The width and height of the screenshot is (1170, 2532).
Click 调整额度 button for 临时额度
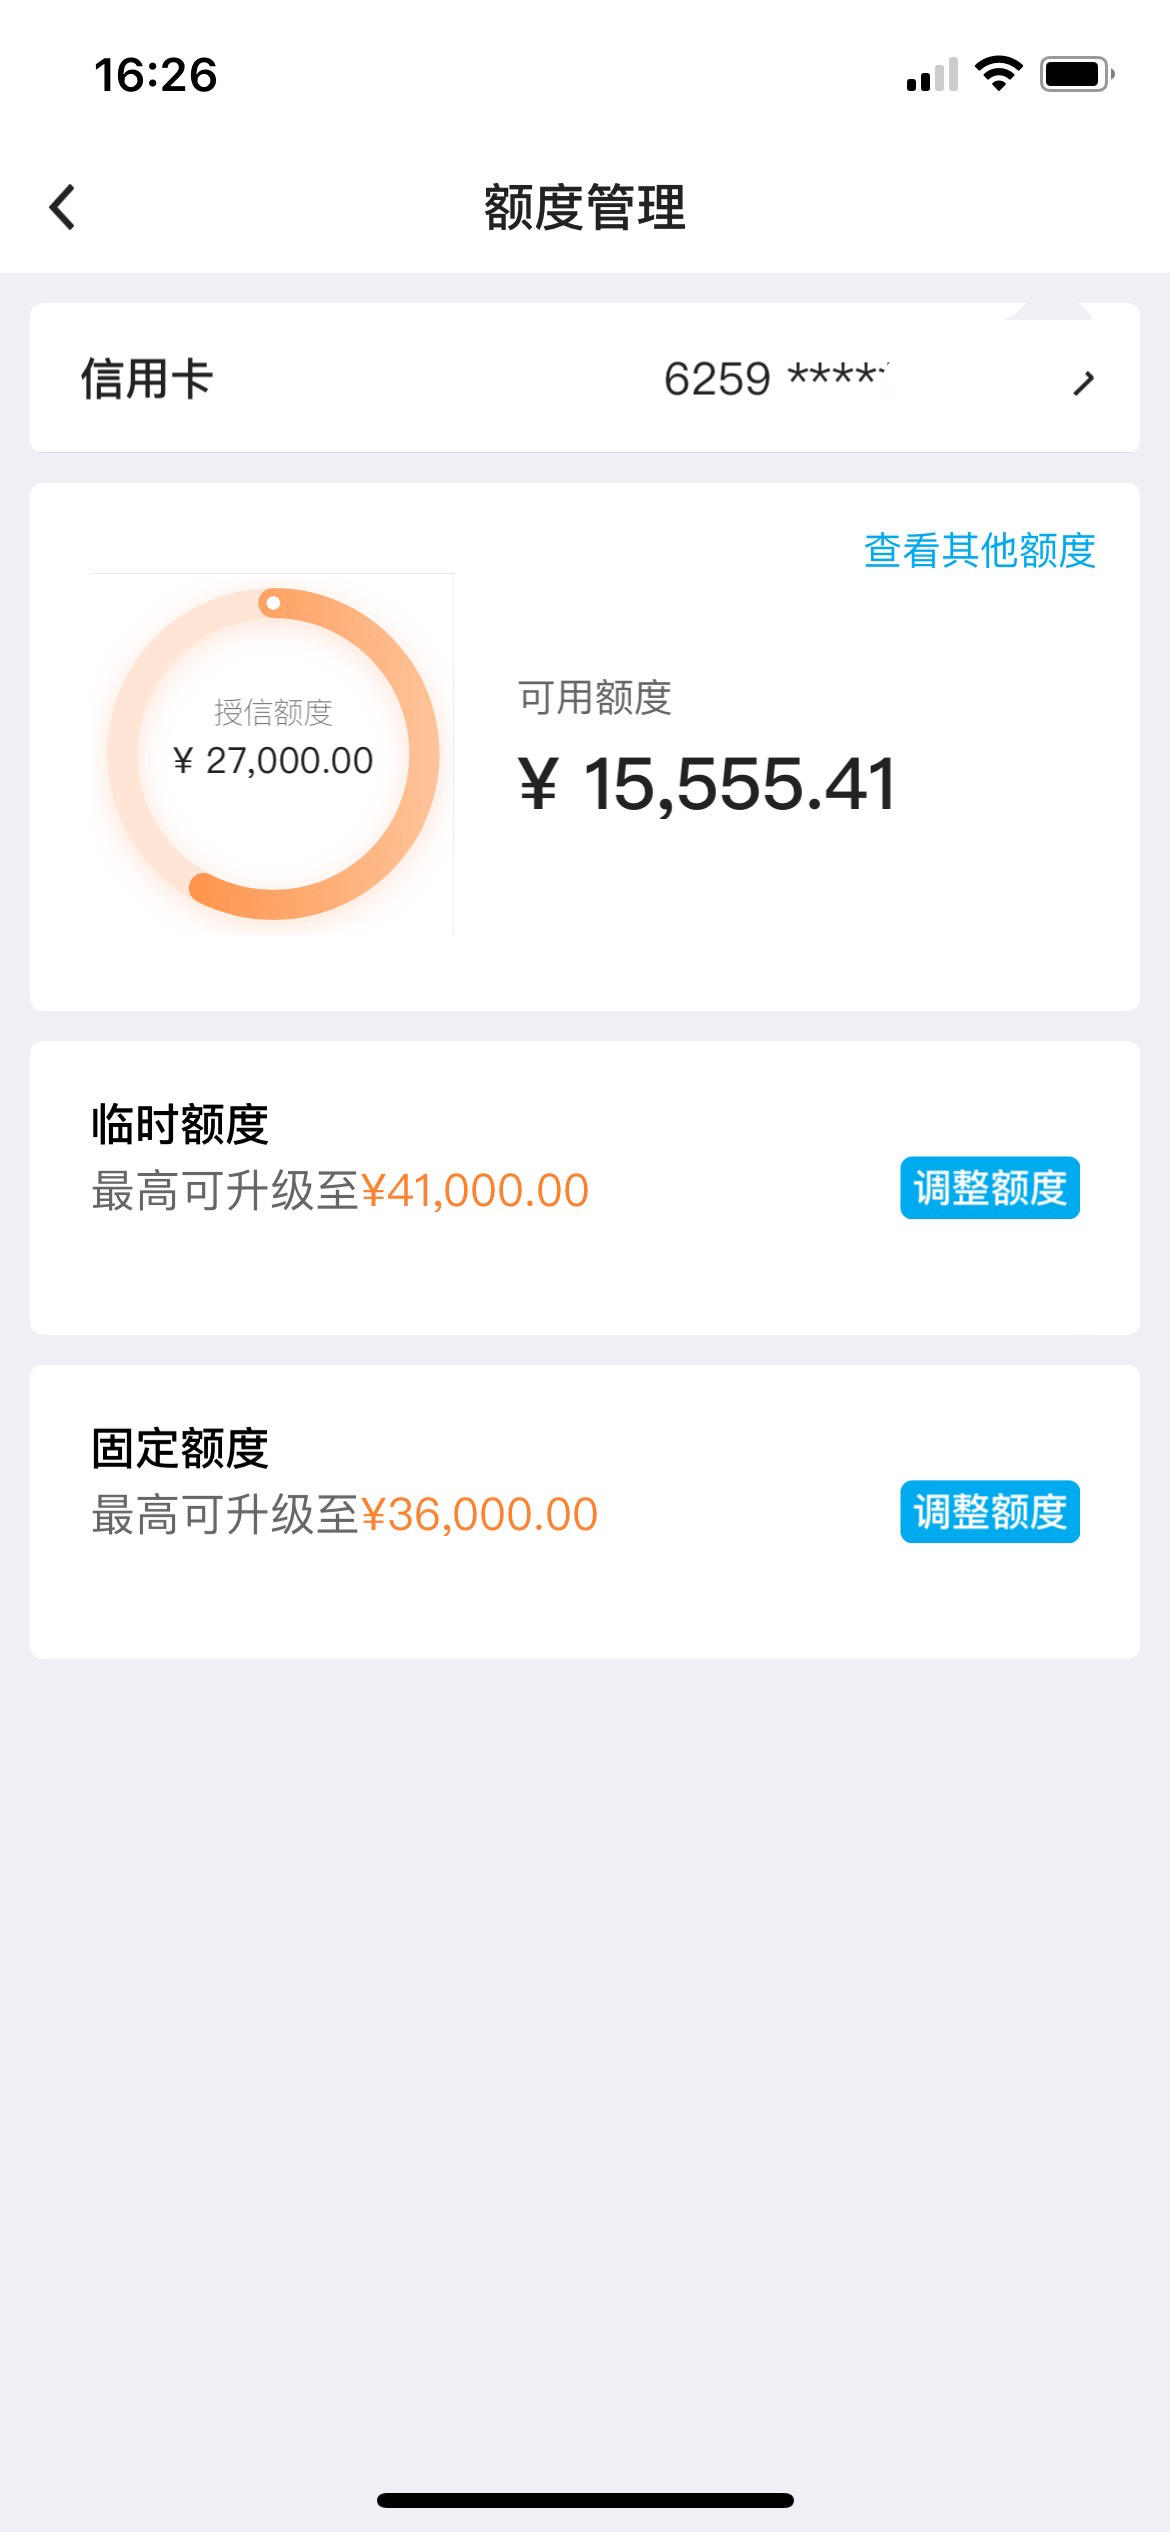click(990, 1188)
